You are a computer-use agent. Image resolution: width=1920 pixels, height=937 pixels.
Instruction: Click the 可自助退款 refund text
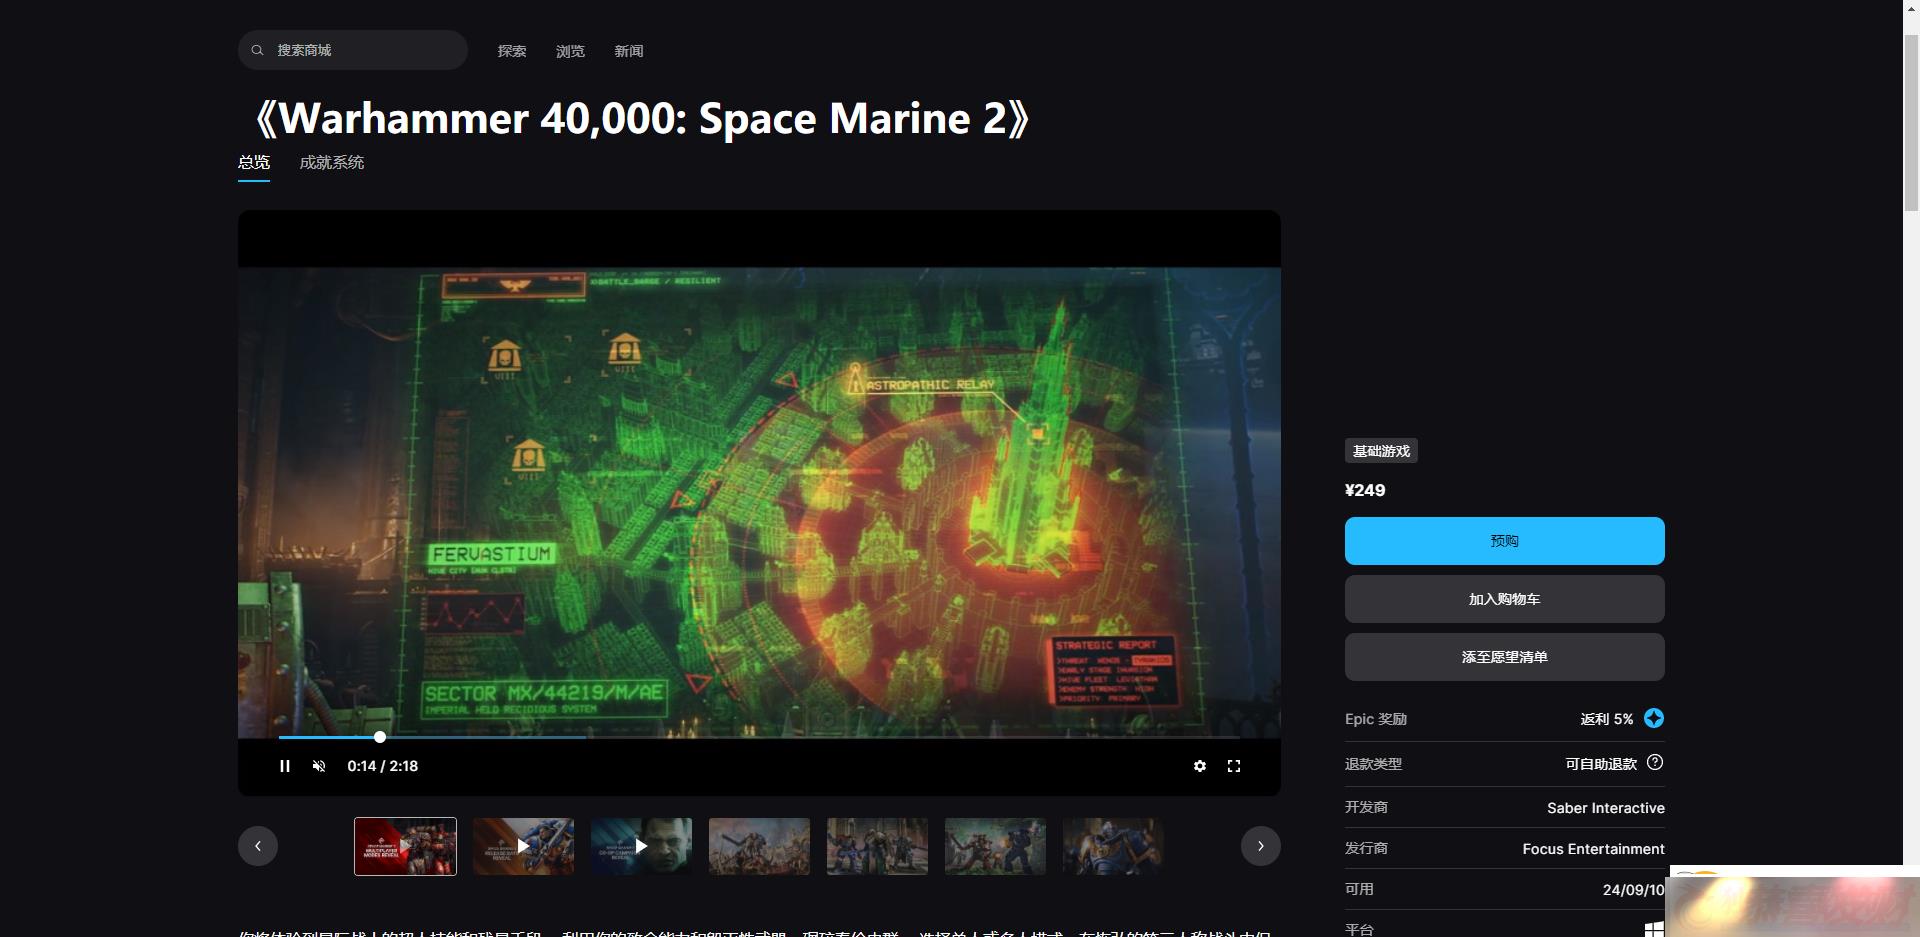(1601, 764)
